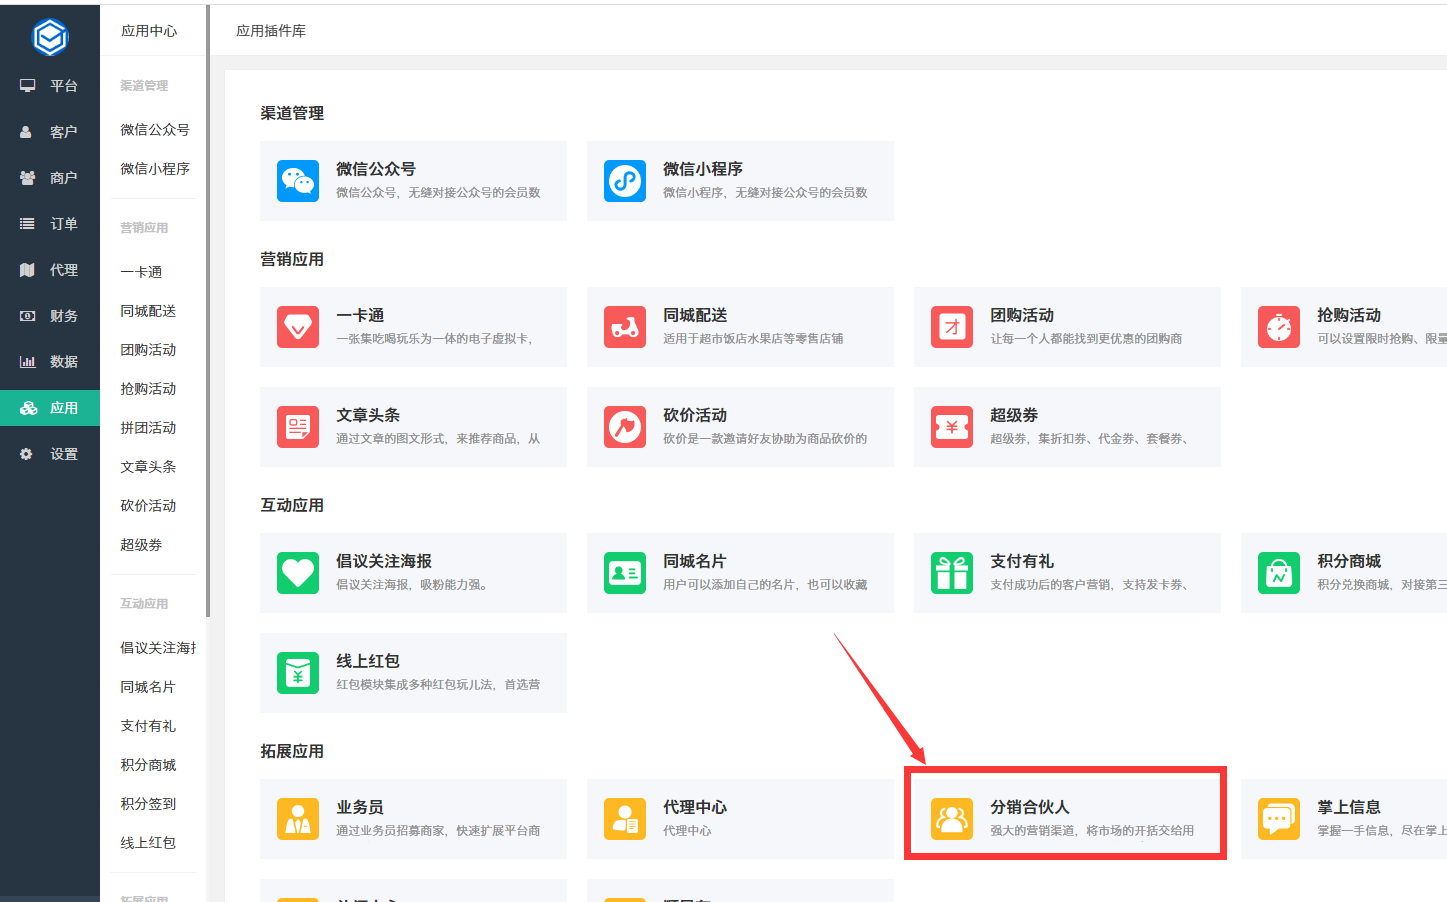1447x902 pixels.
Task: Open the 同城配送 plugin card title
Action: 695,315
